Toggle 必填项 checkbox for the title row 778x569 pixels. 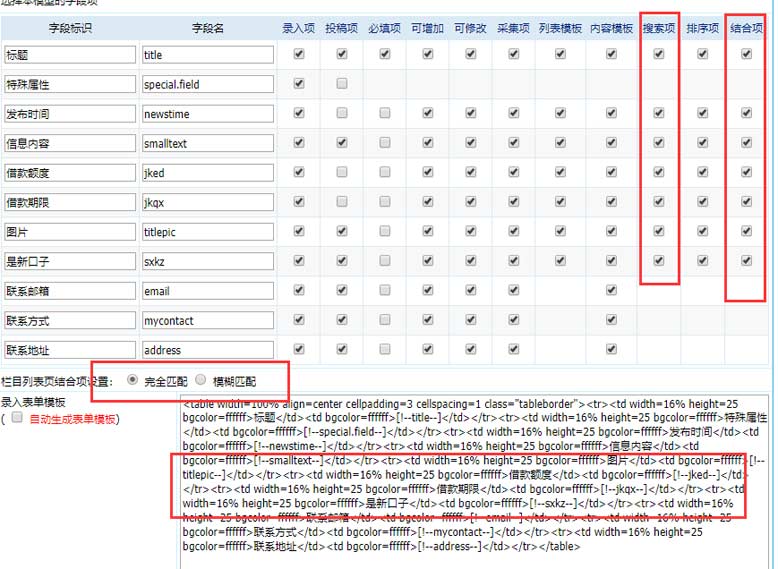(385, 54)
